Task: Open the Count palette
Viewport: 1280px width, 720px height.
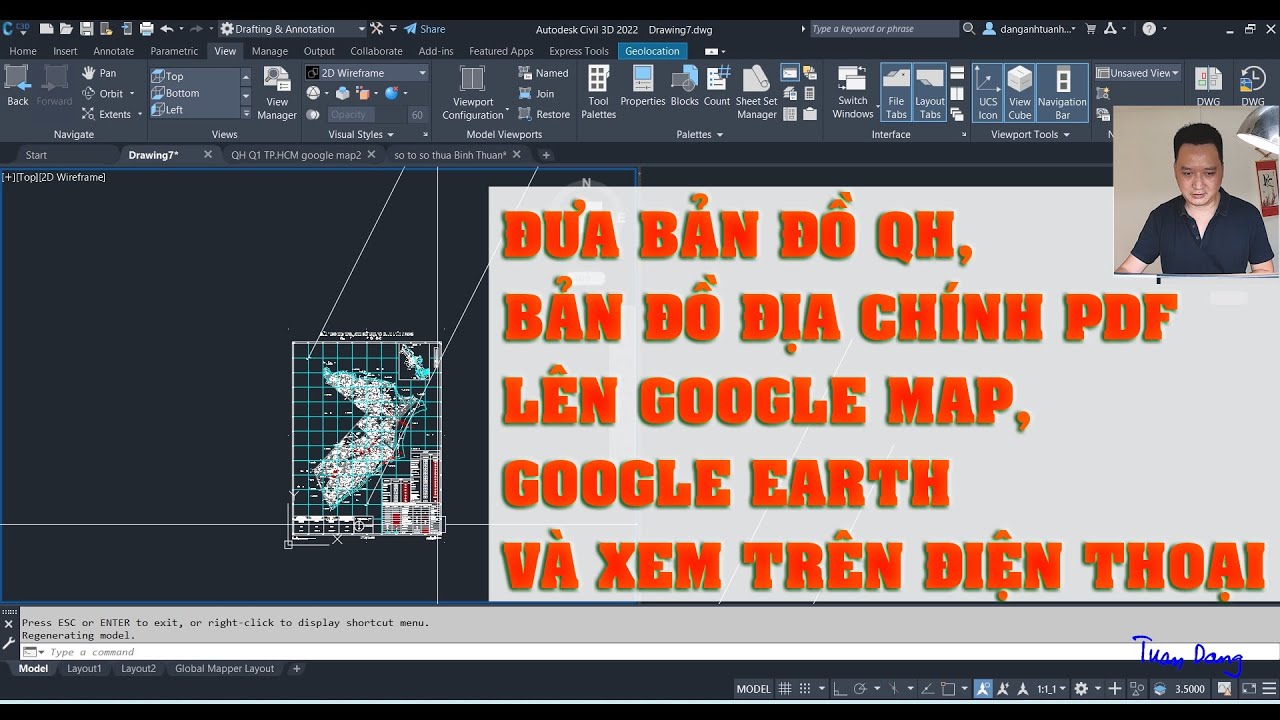Action: (x=717, y=86)
